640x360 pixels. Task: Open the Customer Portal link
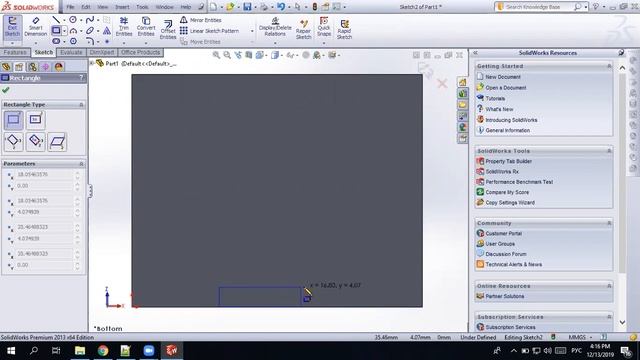coord(504,233)
